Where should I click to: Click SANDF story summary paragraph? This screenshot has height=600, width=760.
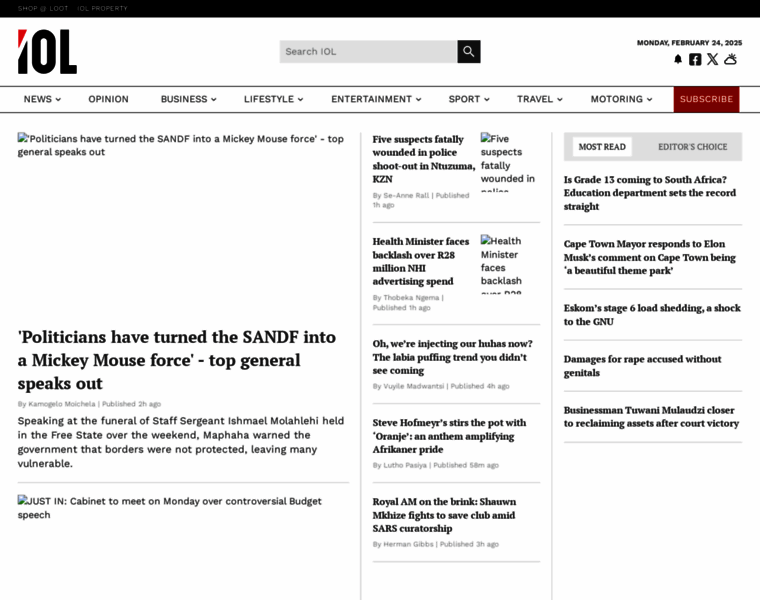181,442
